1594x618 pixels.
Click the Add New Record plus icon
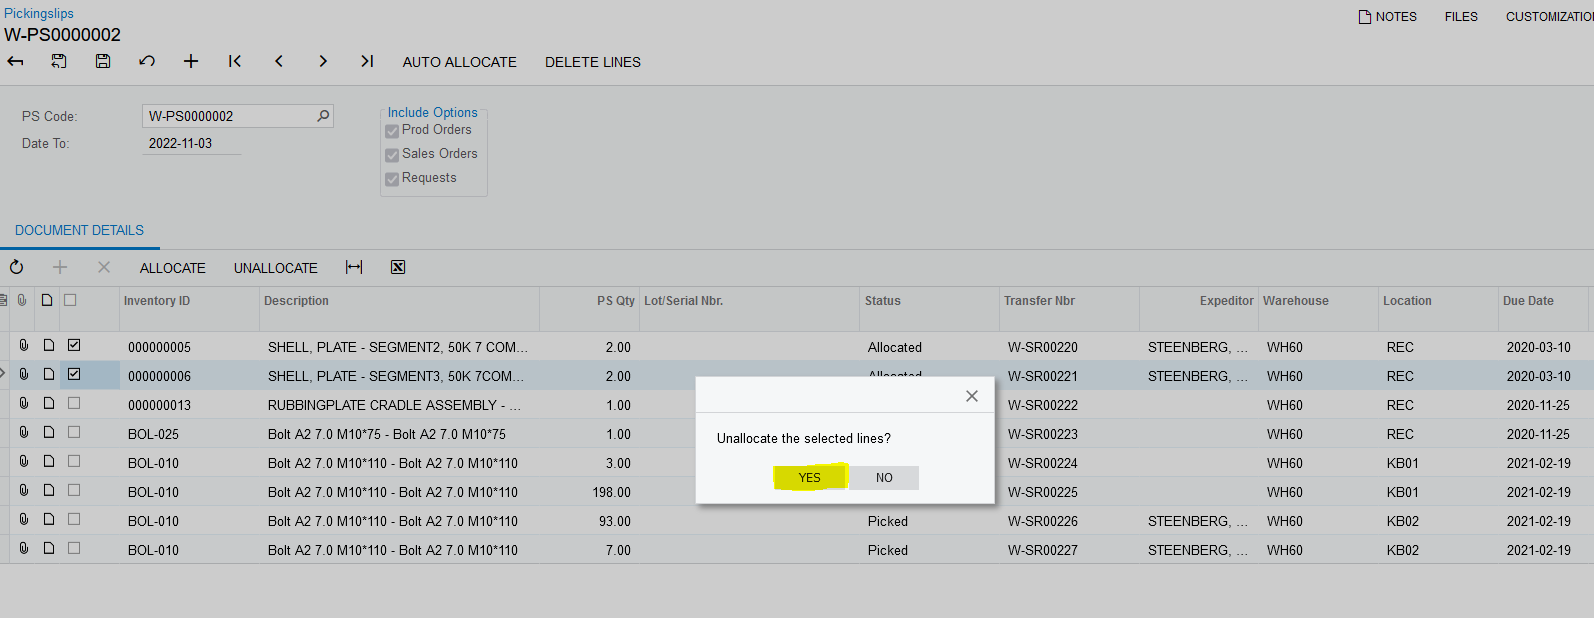191,62
